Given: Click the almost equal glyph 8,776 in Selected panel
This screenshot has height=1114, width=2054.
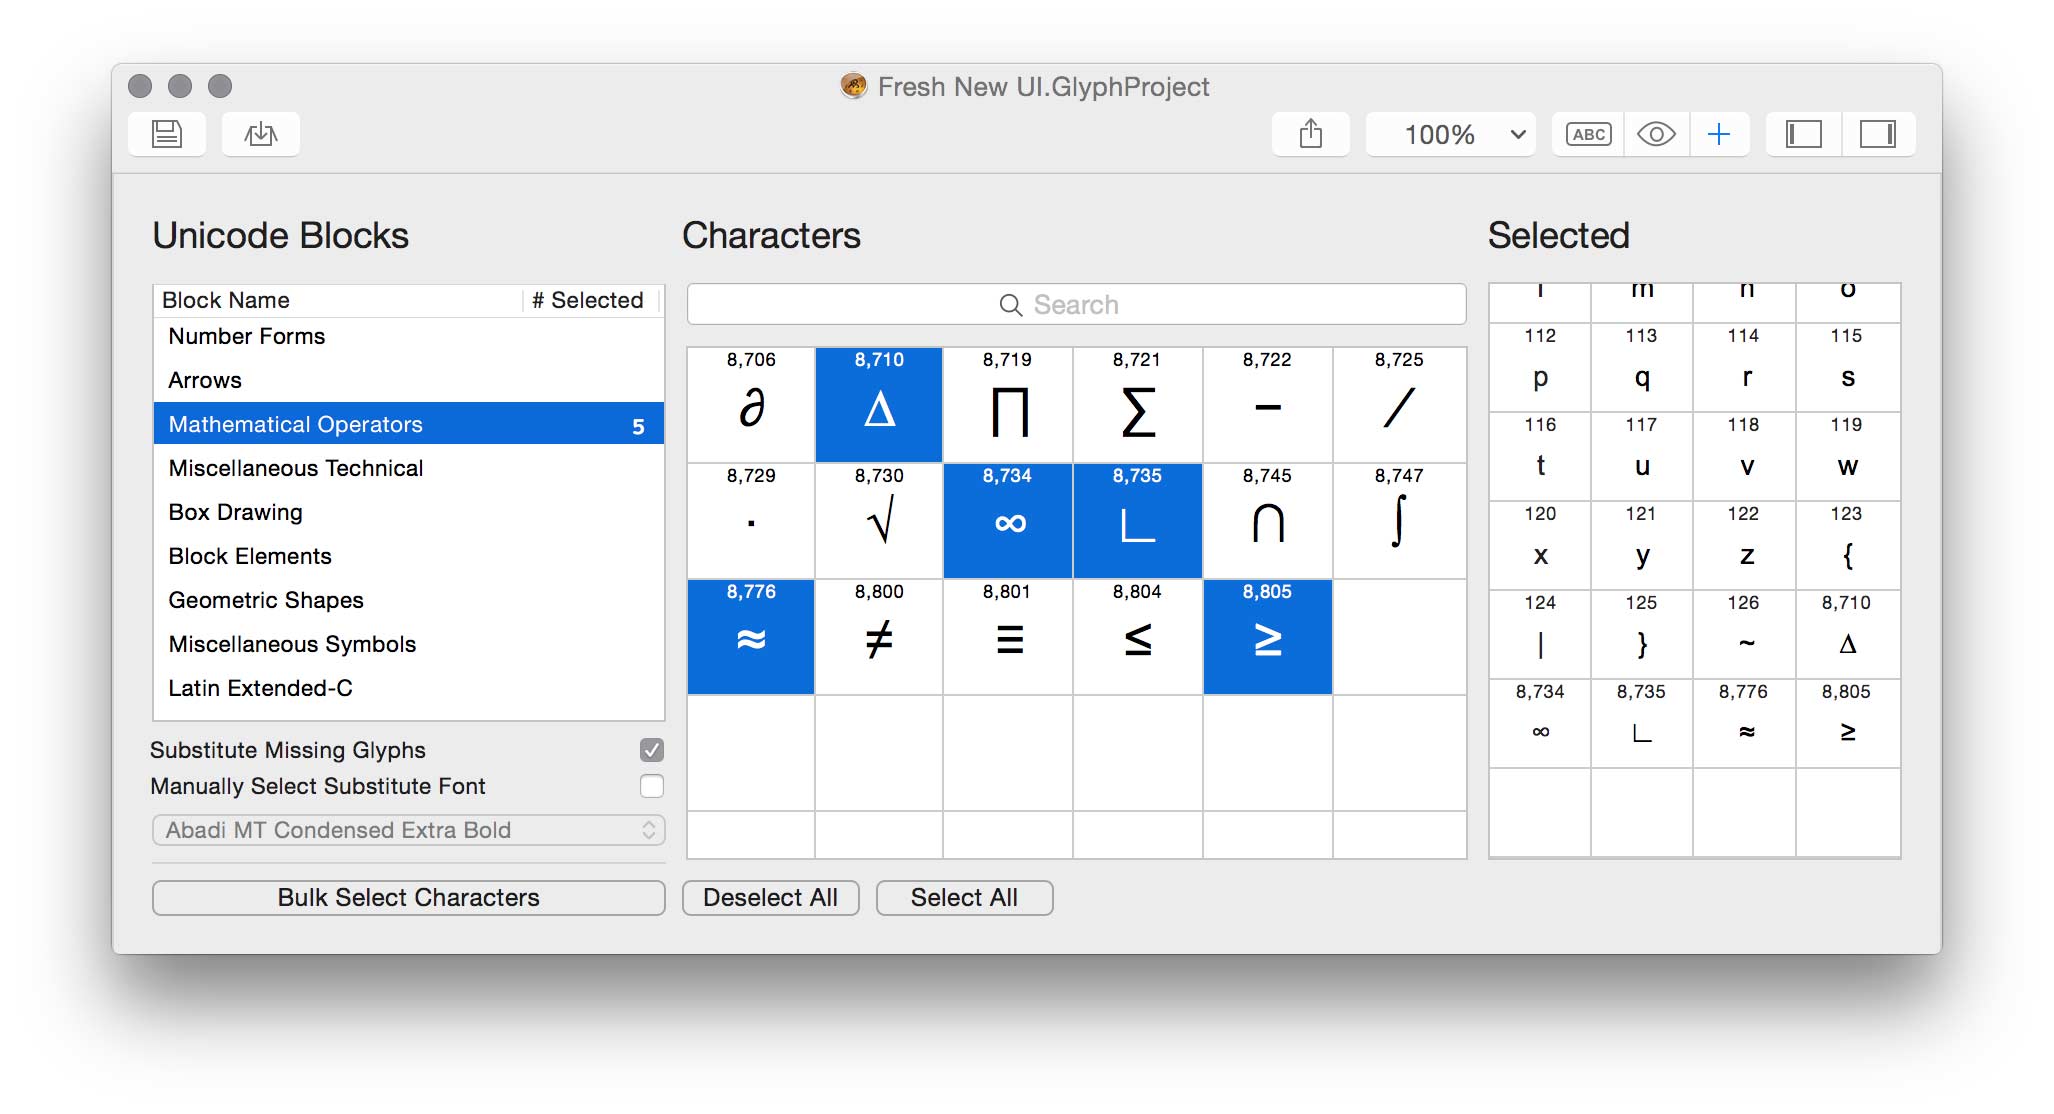Looking at the screenshot, I should (x=1744, y=723).
